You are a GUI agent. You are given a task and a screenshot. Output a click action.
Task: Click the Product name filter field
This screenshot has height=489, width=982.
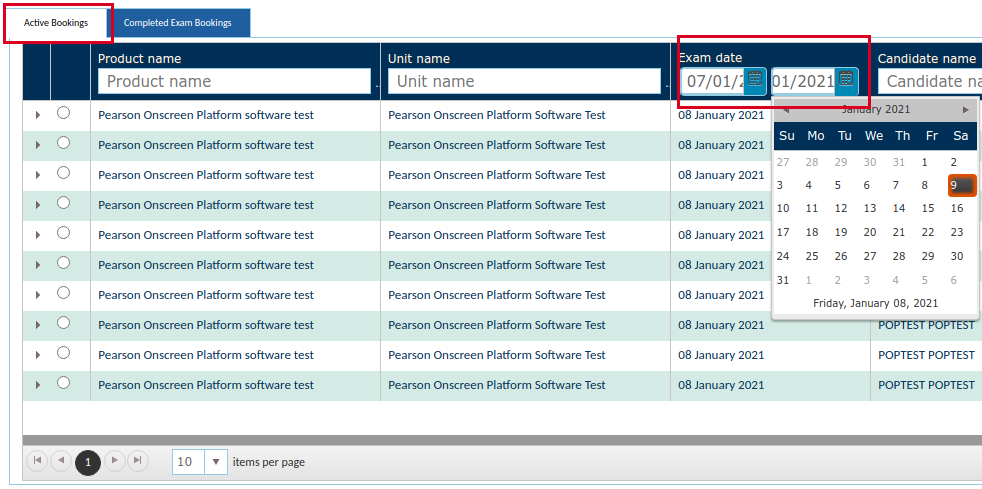point(234,81)
